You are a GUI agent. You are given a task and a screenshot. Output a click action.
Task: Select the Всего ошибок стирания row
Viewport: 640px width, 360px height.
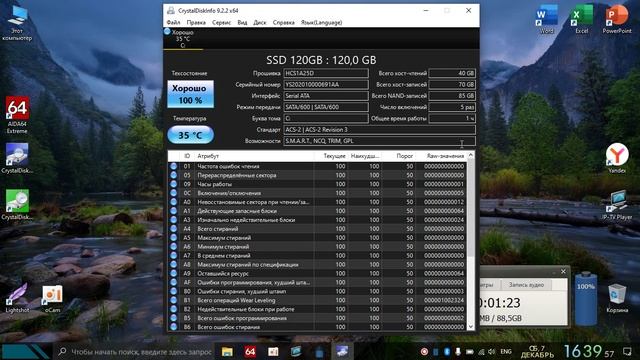click(x=317, y=327)
